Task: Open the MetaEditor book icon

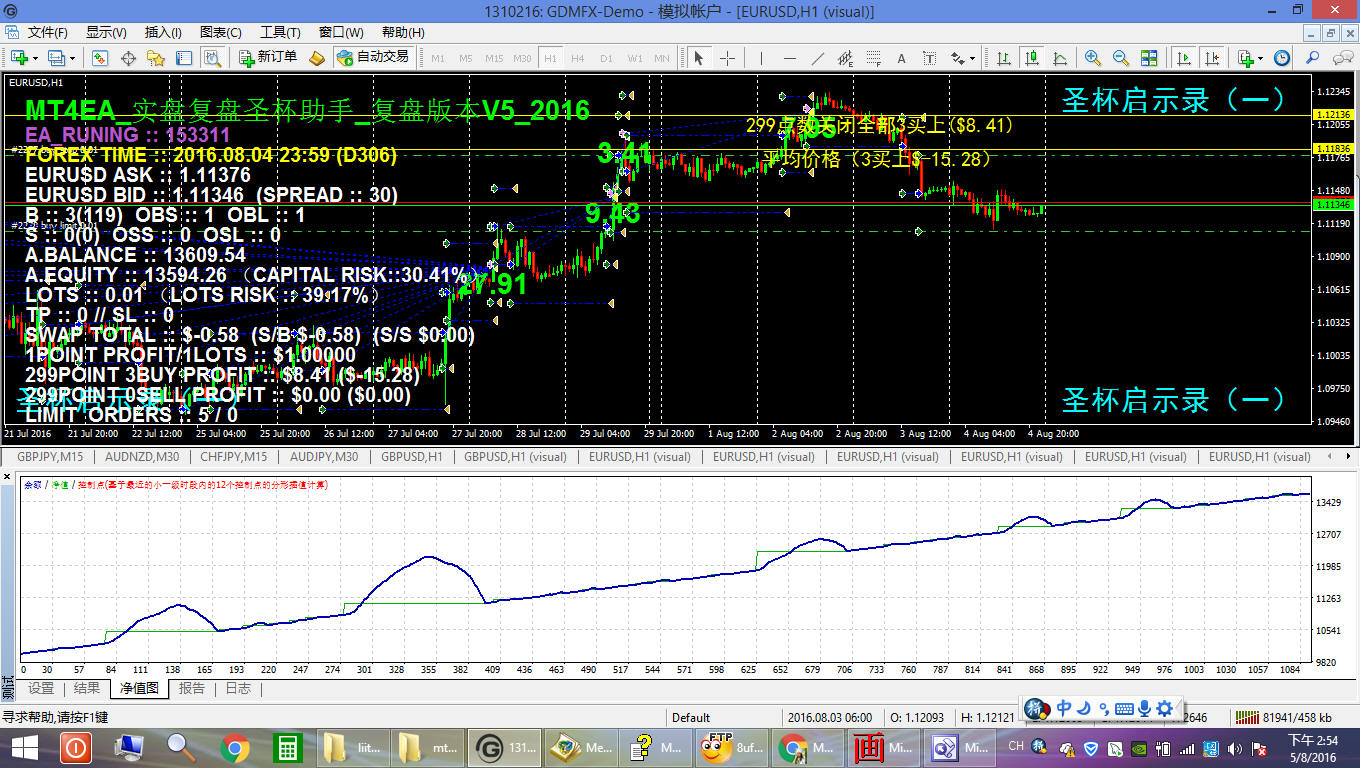Action: tap(317, 58)
